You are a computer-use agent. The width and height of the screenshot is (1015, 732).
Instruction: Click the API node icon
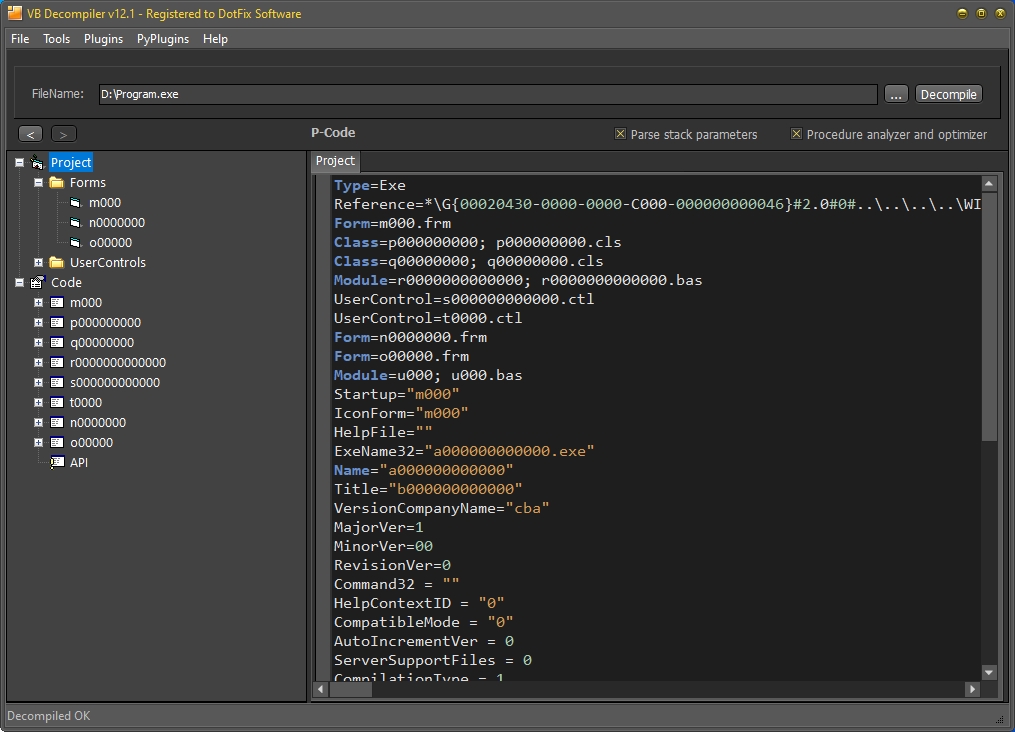click(x=57, y=462)
